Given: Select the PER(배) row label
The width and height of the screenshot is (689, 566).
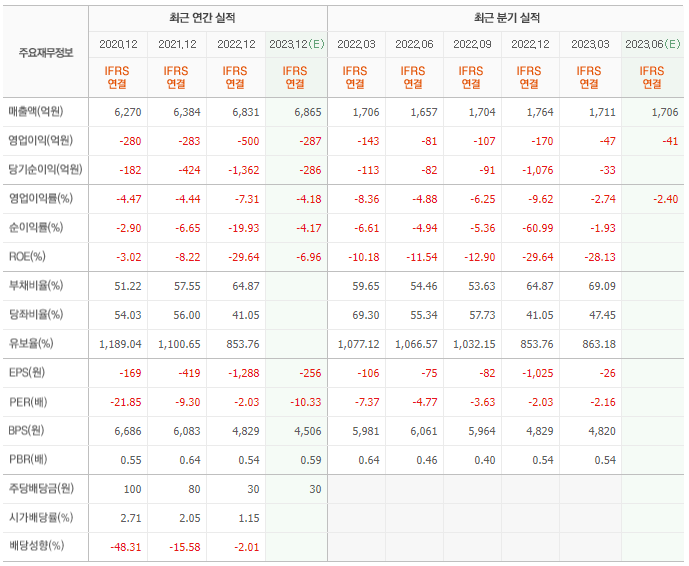Looking at the screenshot, I should 28,402.
